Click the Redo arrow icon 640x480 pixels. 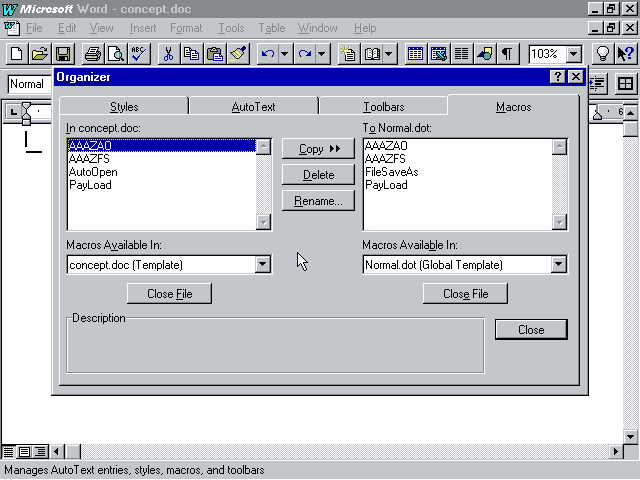(x=305, y=53)
